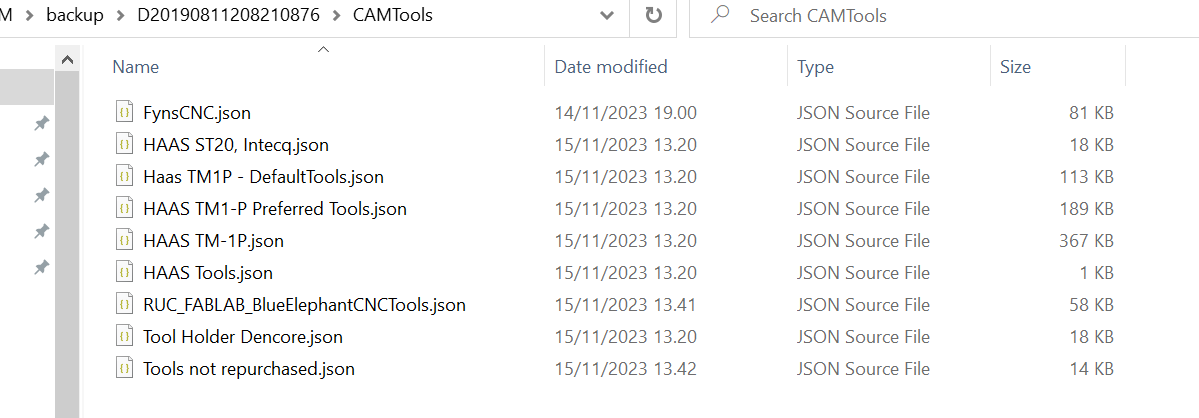Click the 189 KB size value

pos(1087,209)
